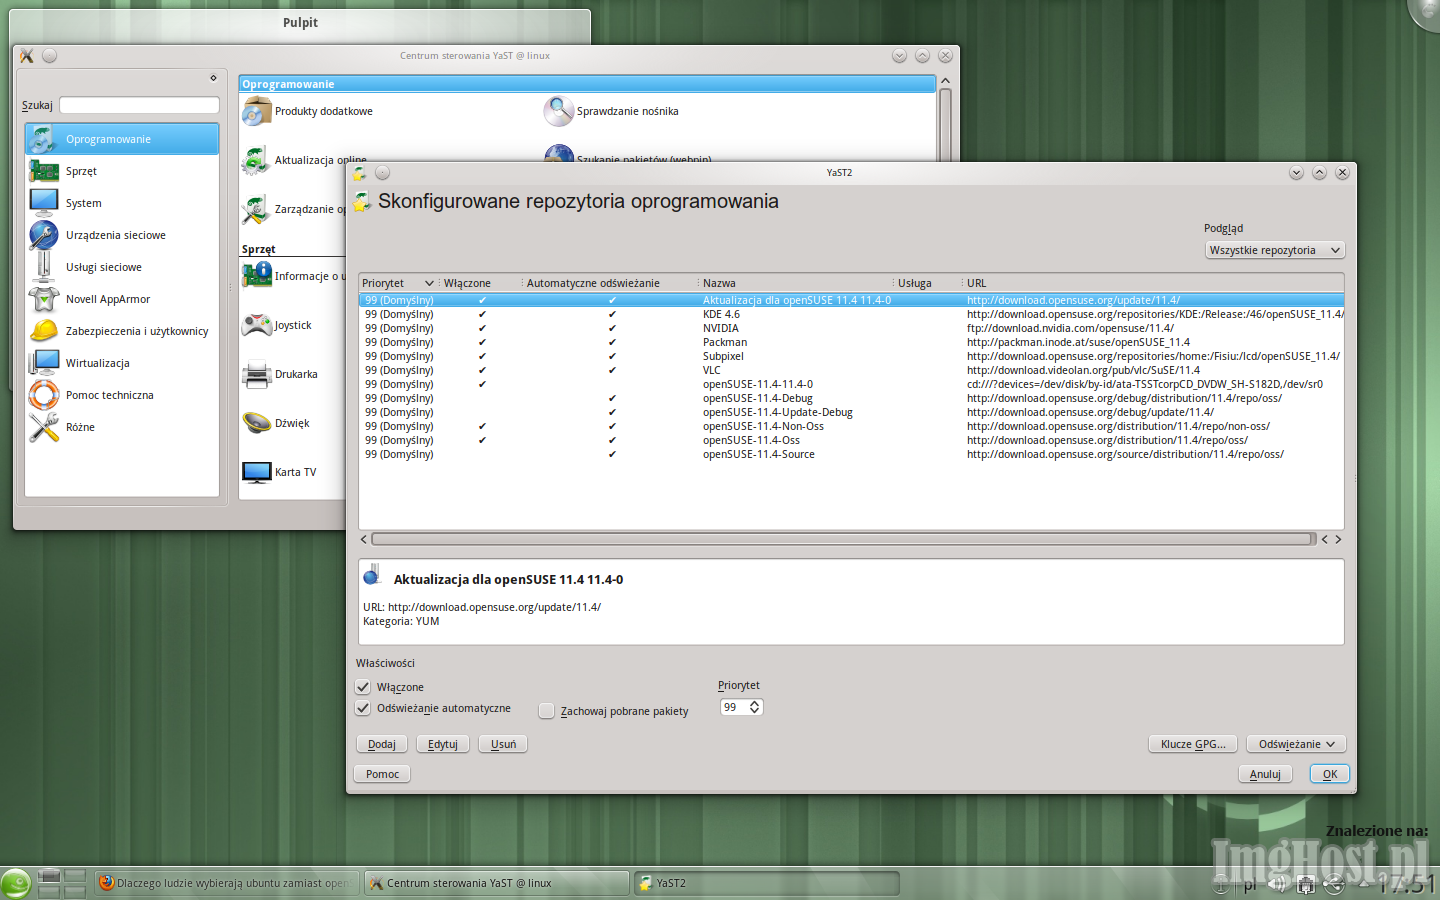
Task: Click the Dodaj button
Action: pos(382,744)
